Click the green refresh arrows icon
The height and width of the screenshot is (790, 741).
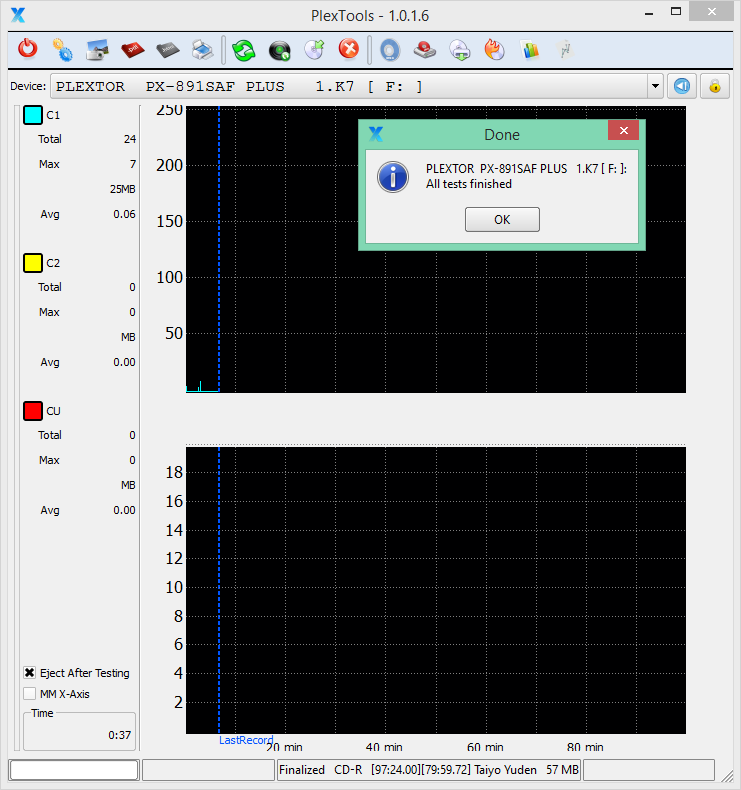(x=244, y=50)
